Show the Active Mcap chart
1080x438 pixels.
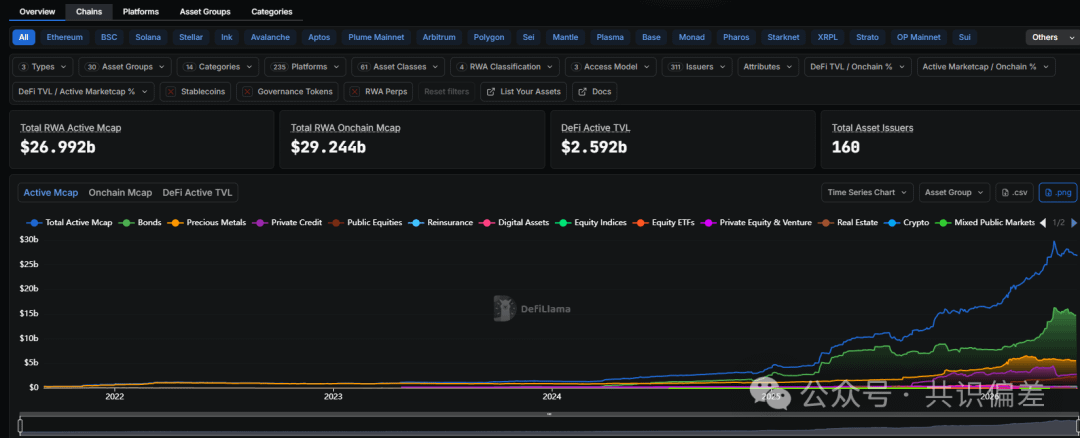51,193
